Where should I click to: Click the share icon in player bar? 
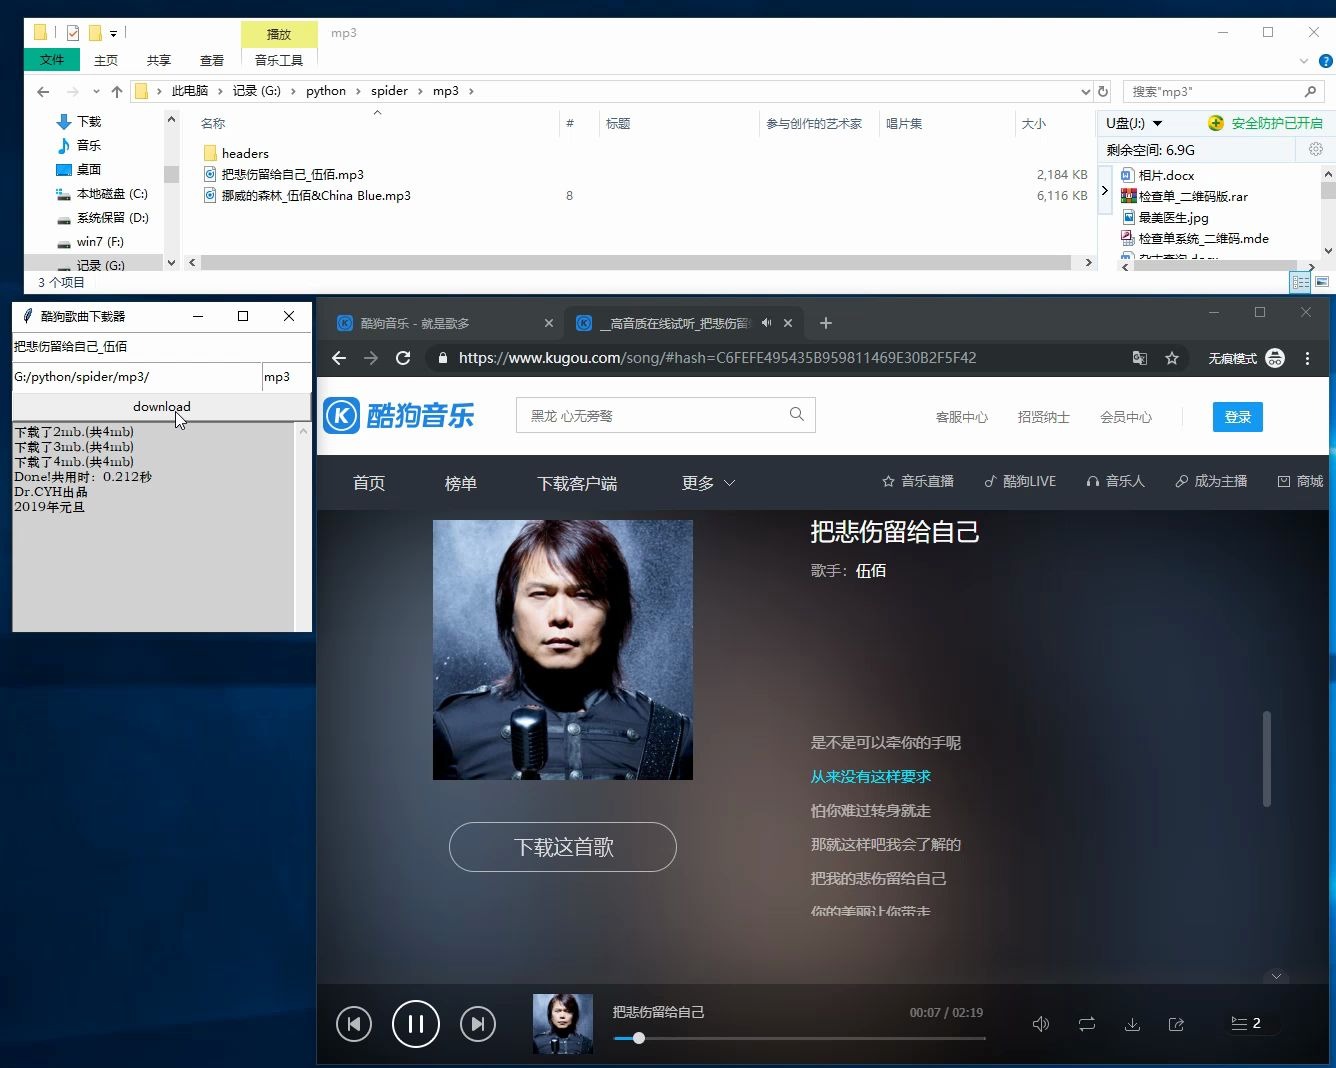coord(1176,1024)
